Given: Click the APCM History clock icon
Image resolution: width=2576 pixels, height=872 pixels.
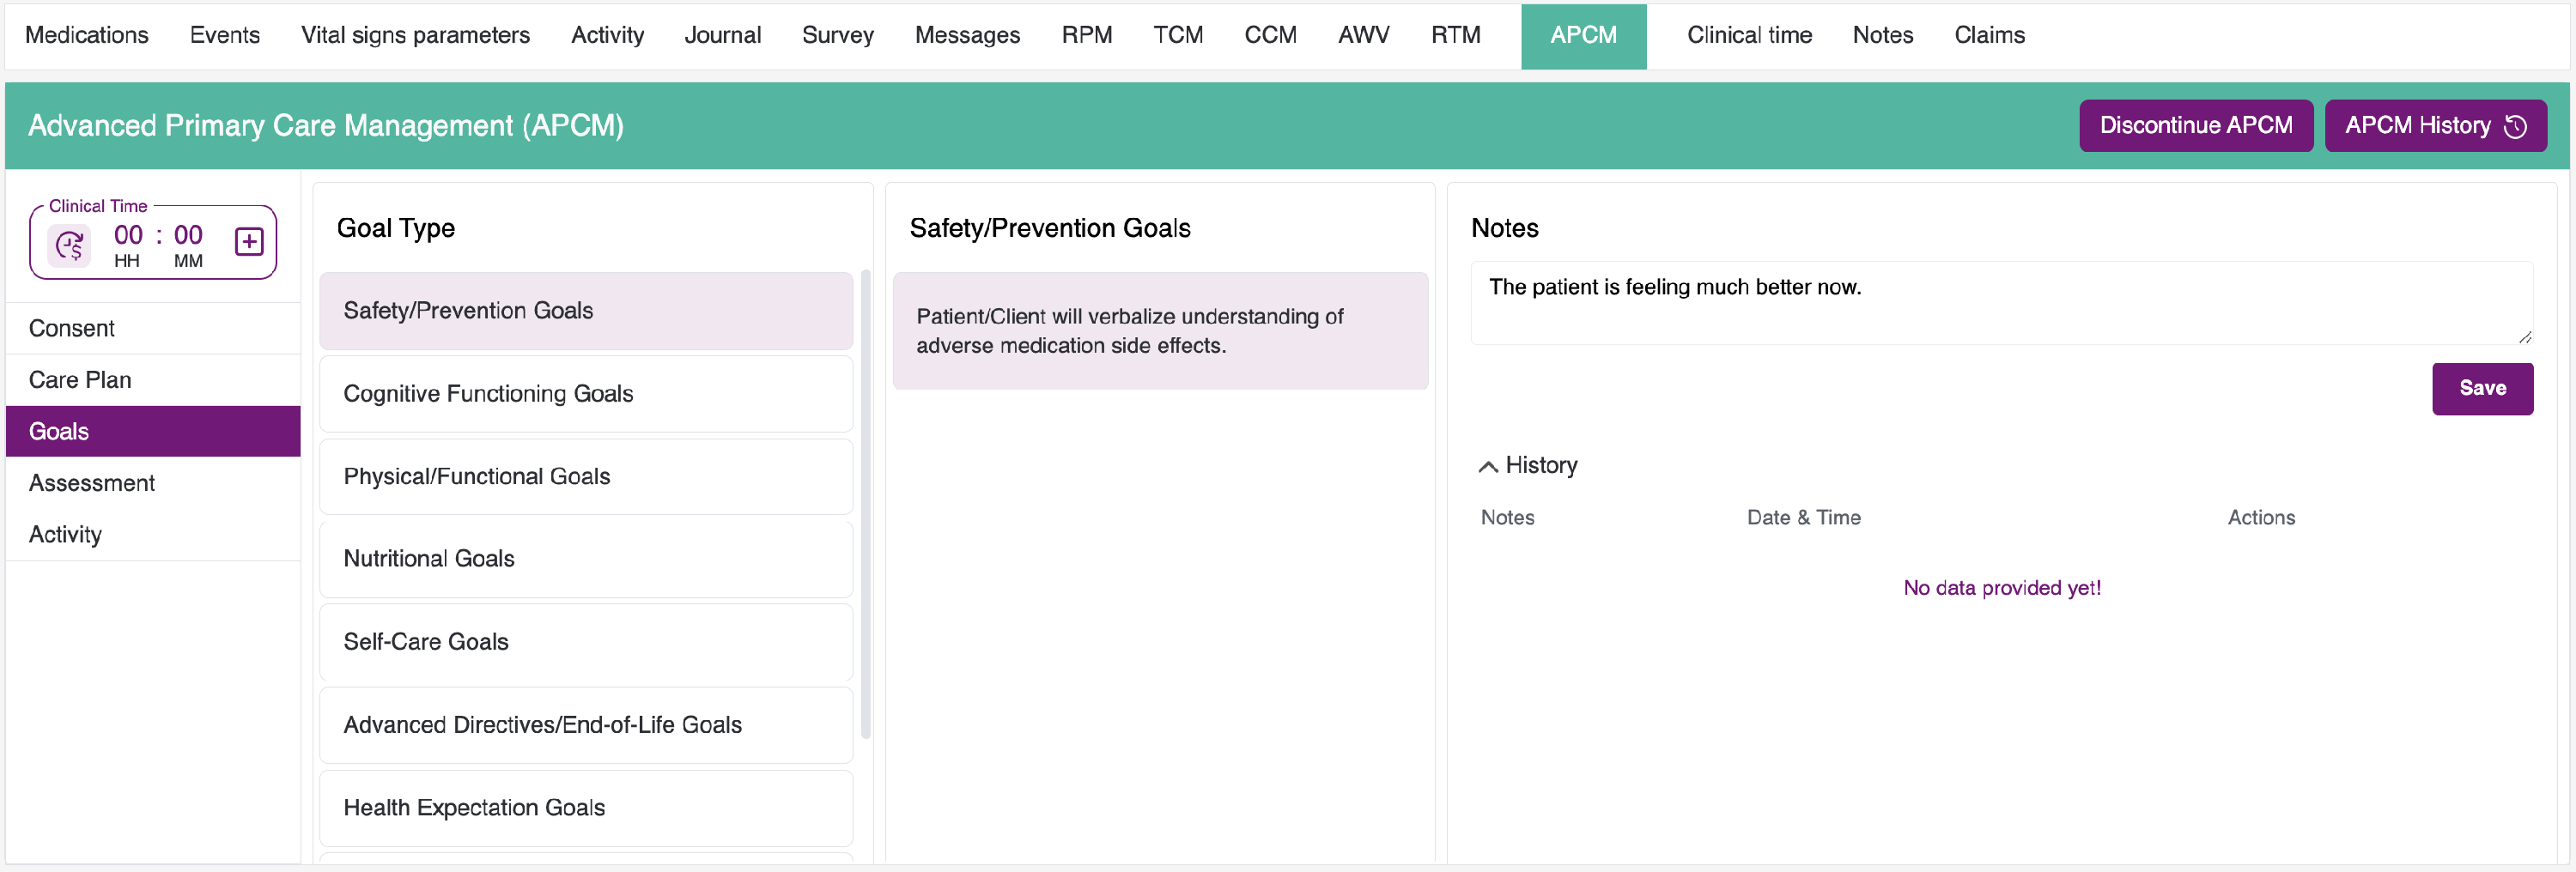Looking at the screenshot, I should coord(2516,126).
